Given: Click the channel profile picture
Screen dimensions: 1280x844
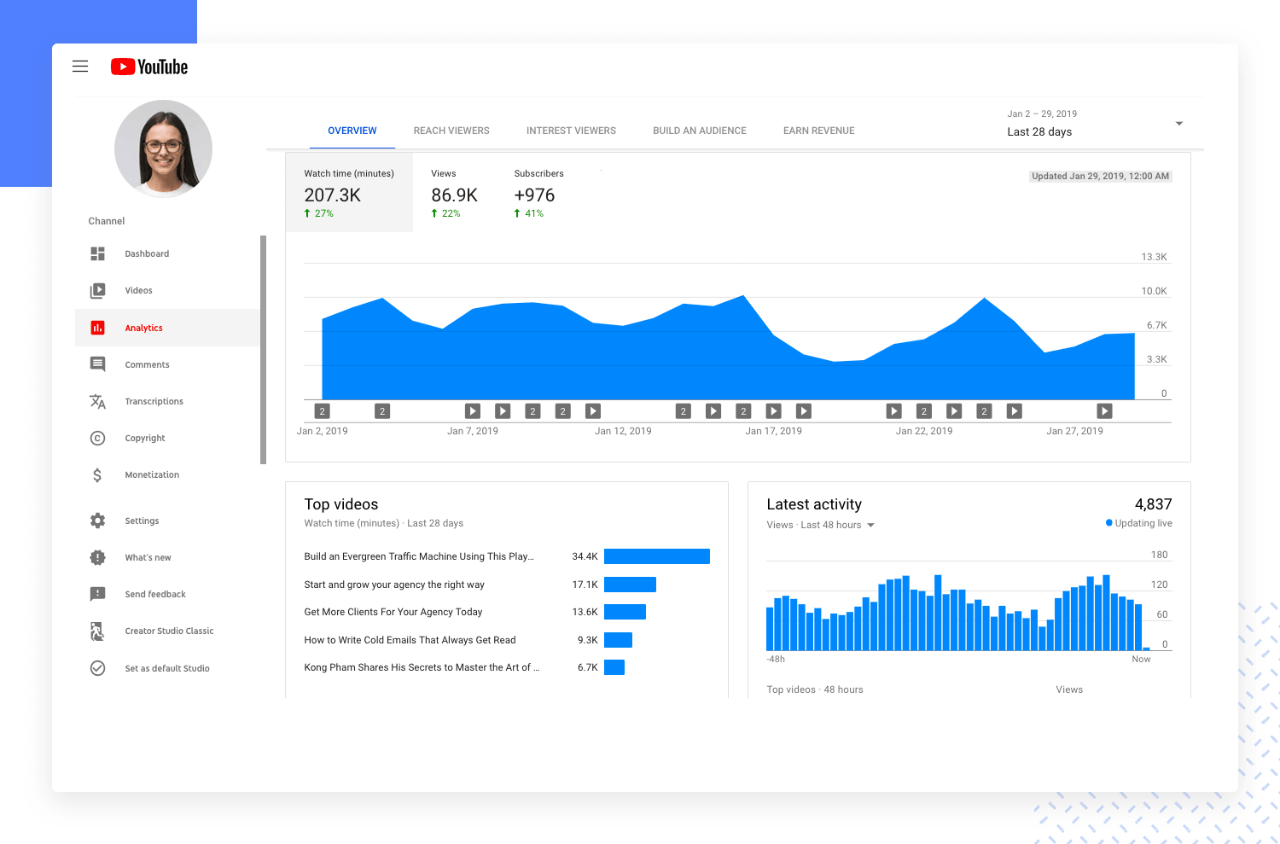Looking at the screenshot, I should (x=163, y=149).
